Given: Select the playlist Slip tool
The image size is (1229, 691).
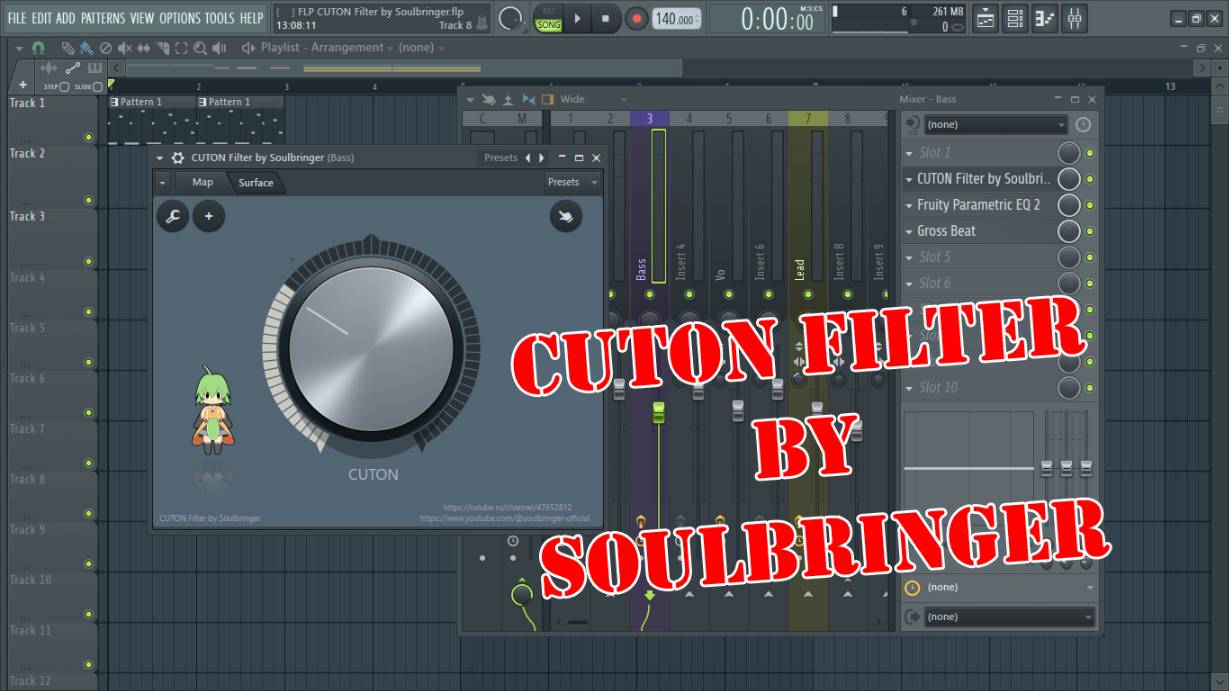Looking at the screenshot, I should [143, 48].
